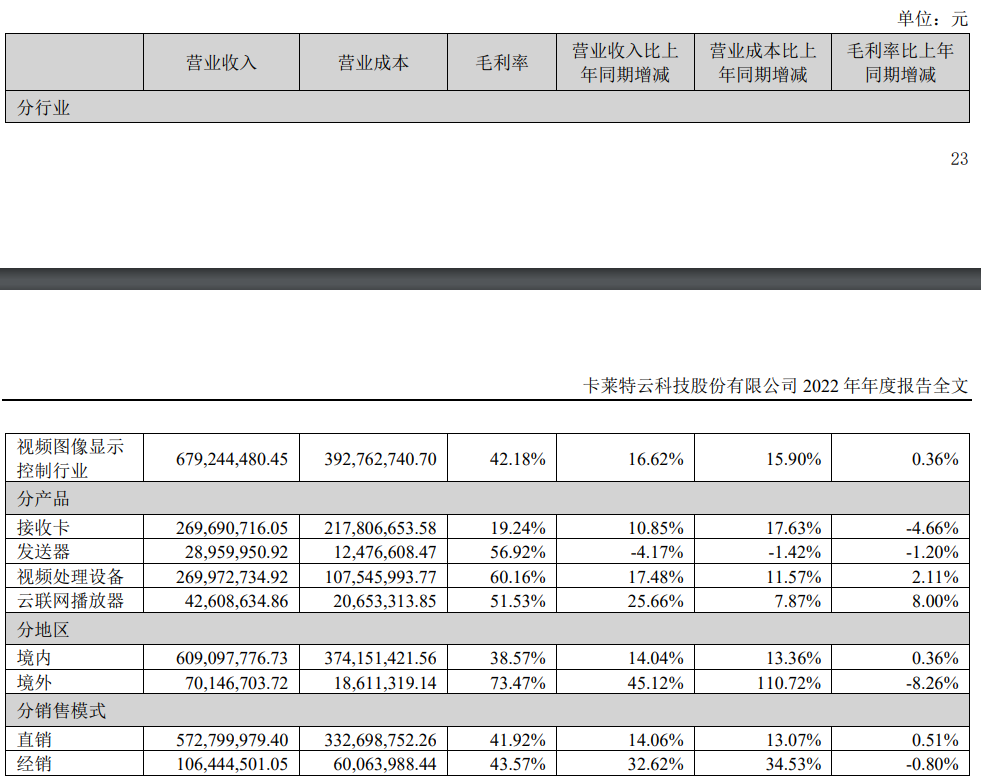Select value 15.90%
Viewport: 981px width, 779px height.
[793, 459]
